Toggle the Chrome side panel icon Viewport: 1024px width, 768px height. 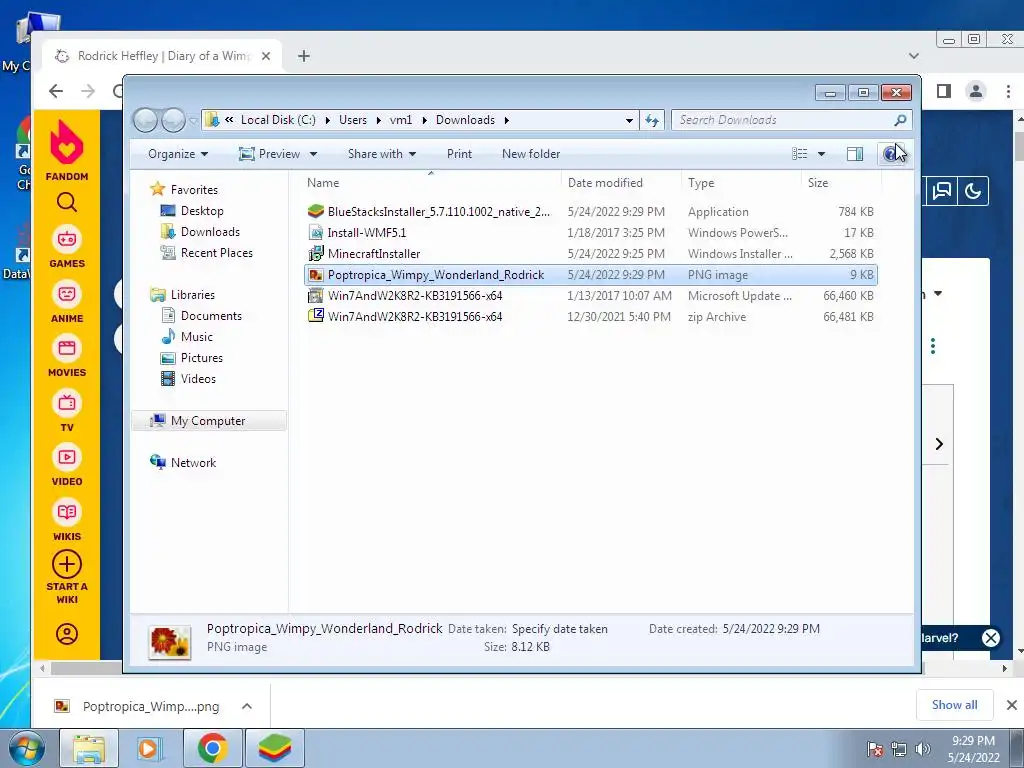click(944, 91)
